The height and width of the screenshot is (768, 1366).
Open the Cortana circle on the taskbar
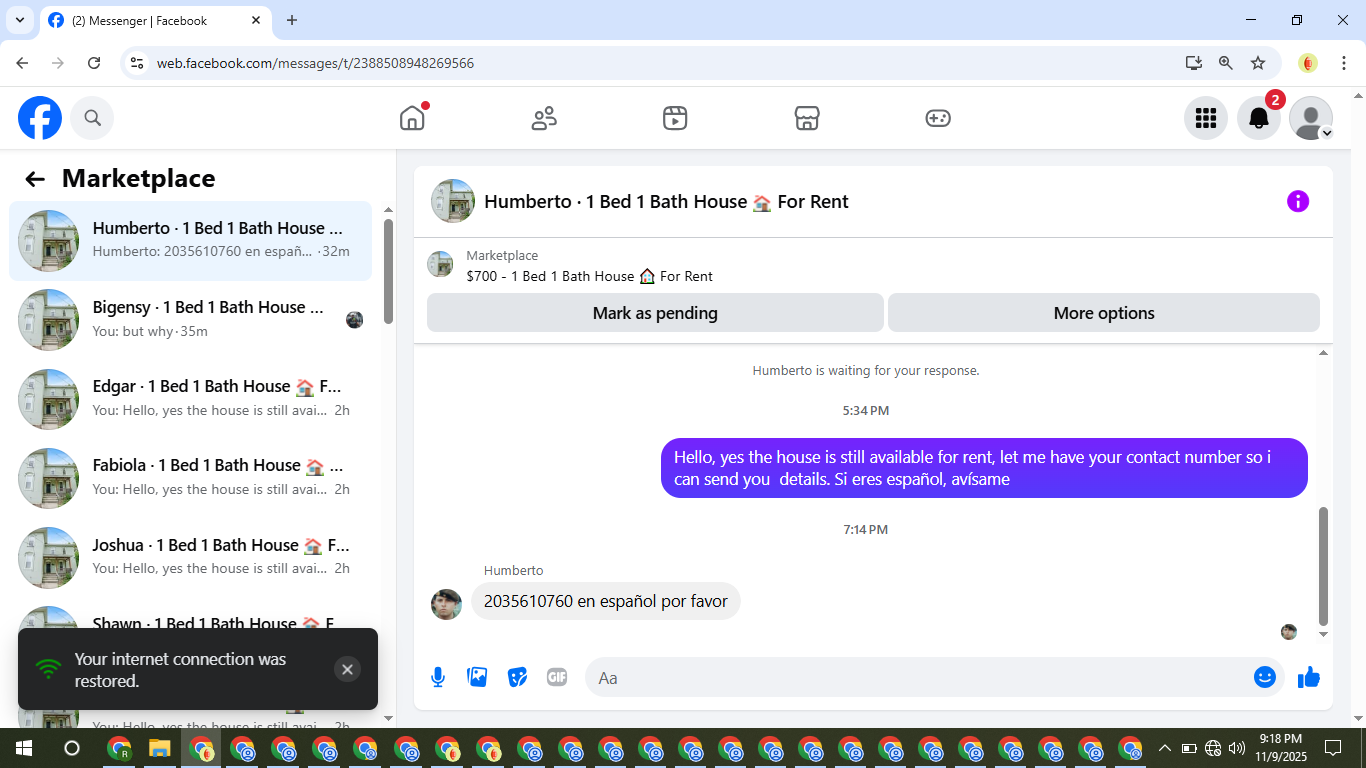pos(72,748)
